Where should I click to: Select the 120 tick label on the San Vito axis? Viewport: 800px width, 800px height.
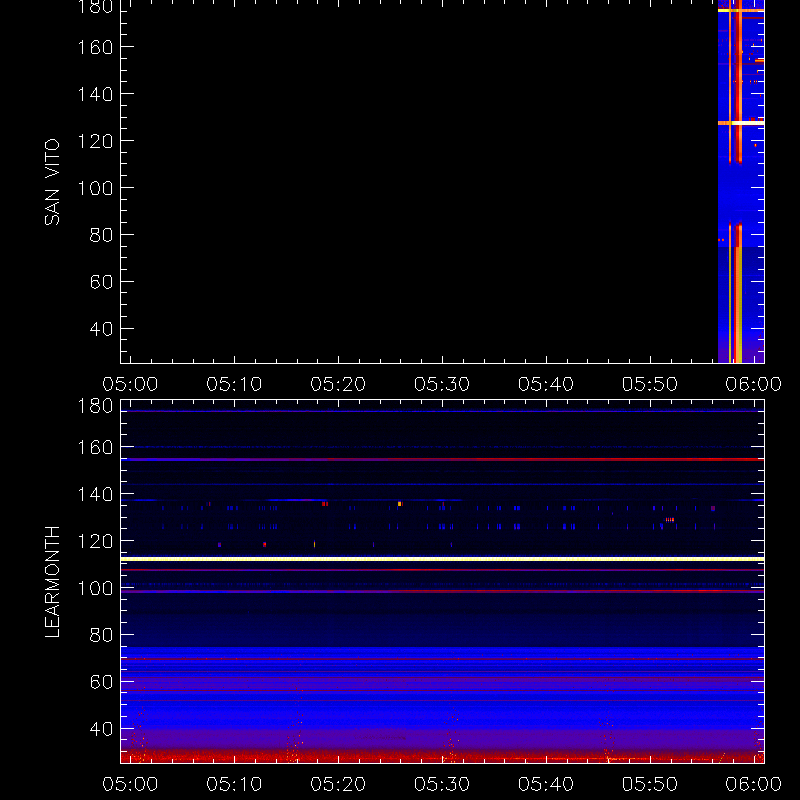tap(95, 141)
